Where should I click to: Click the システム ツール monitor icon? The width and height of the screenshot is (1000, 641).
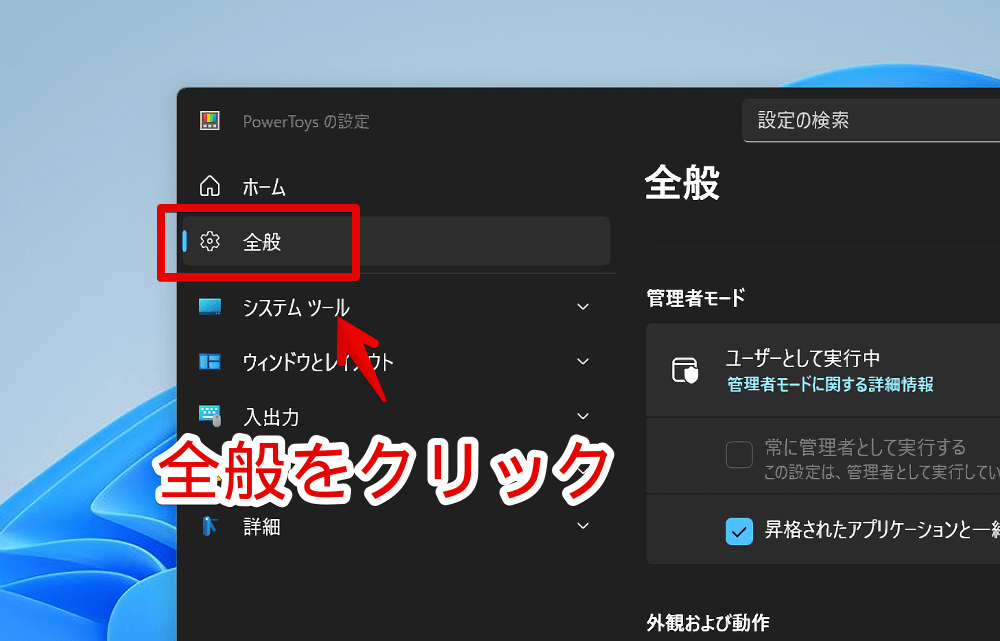click(x=210, y=307)
